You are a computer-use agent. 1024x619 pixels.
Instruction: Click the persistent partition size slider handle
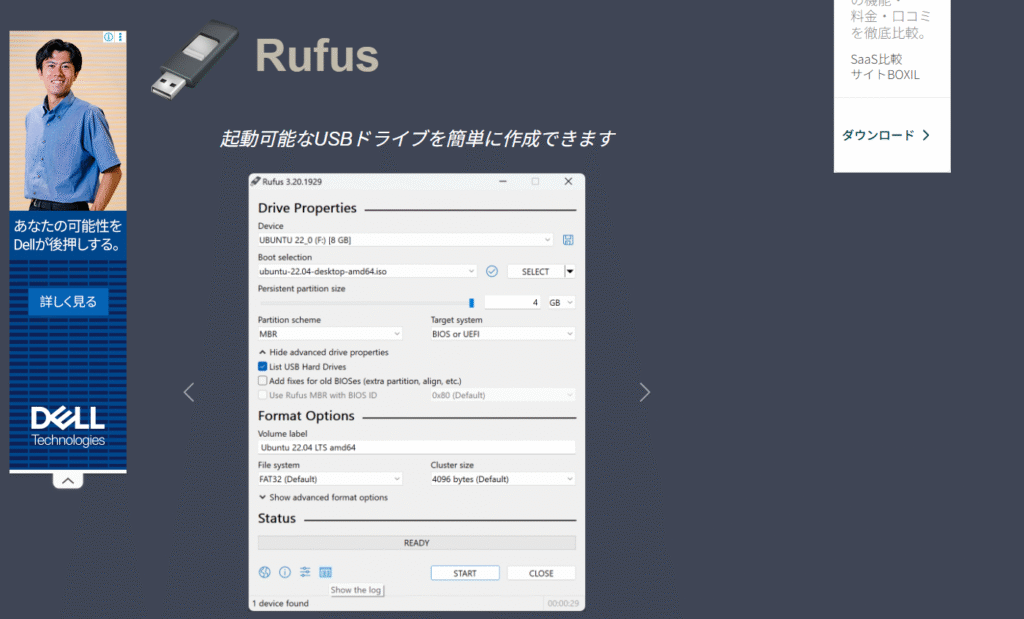pos(471,302)
